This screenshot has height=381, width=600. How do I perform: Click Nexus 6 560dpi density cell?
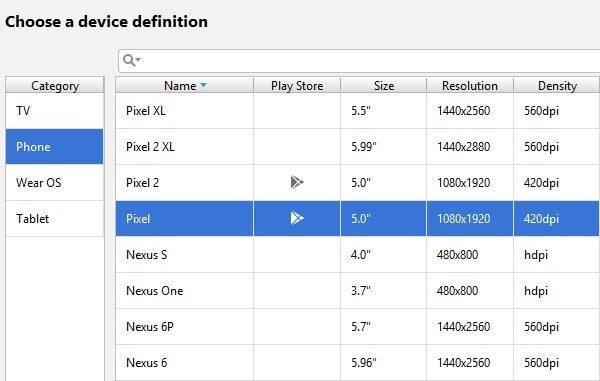557,363
